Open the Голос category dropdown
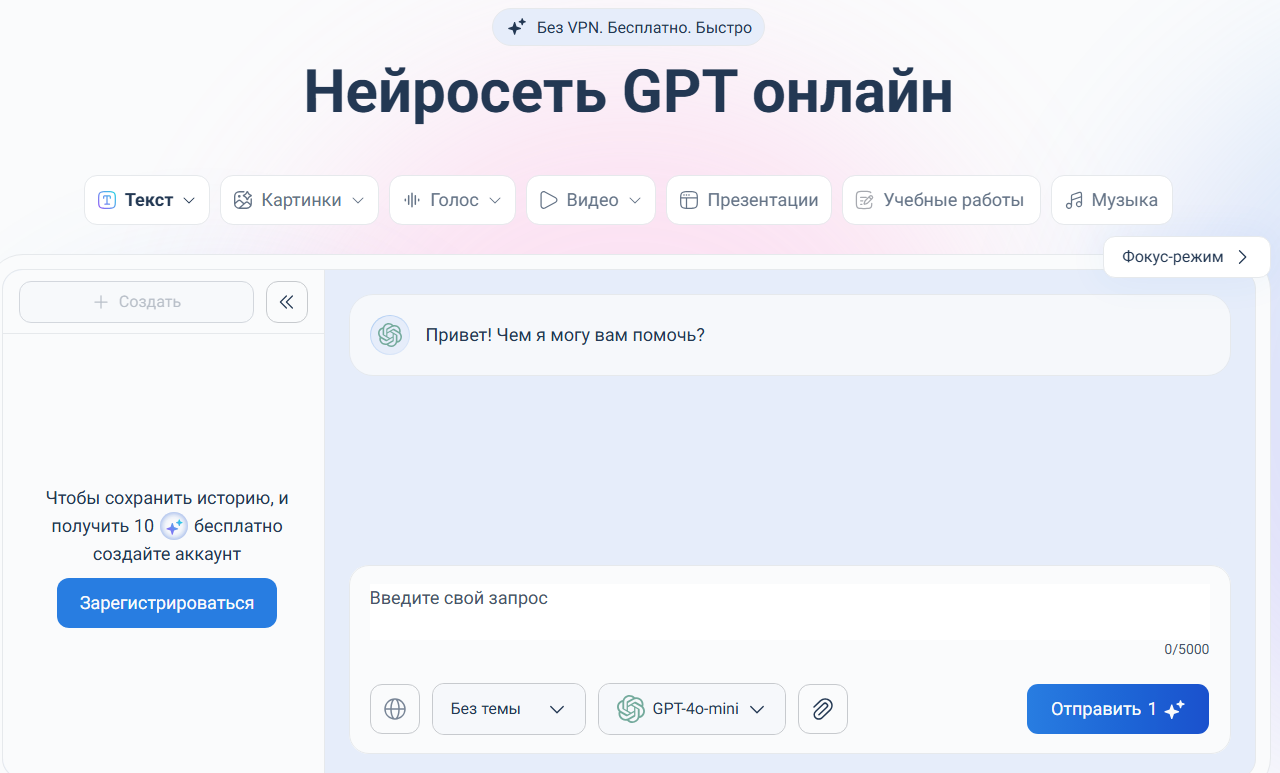 (452, 200)
